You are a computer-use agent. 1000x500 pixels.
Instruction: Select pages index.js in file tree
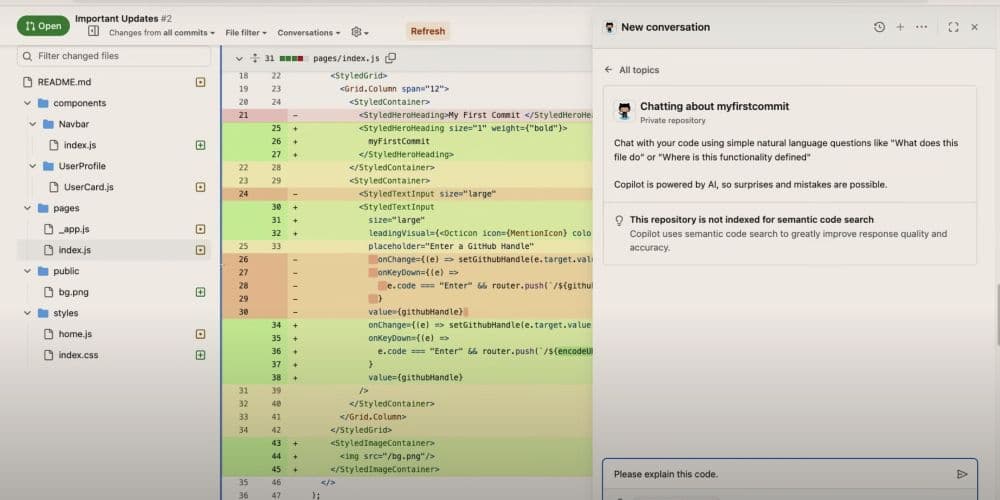click(114, 250)
